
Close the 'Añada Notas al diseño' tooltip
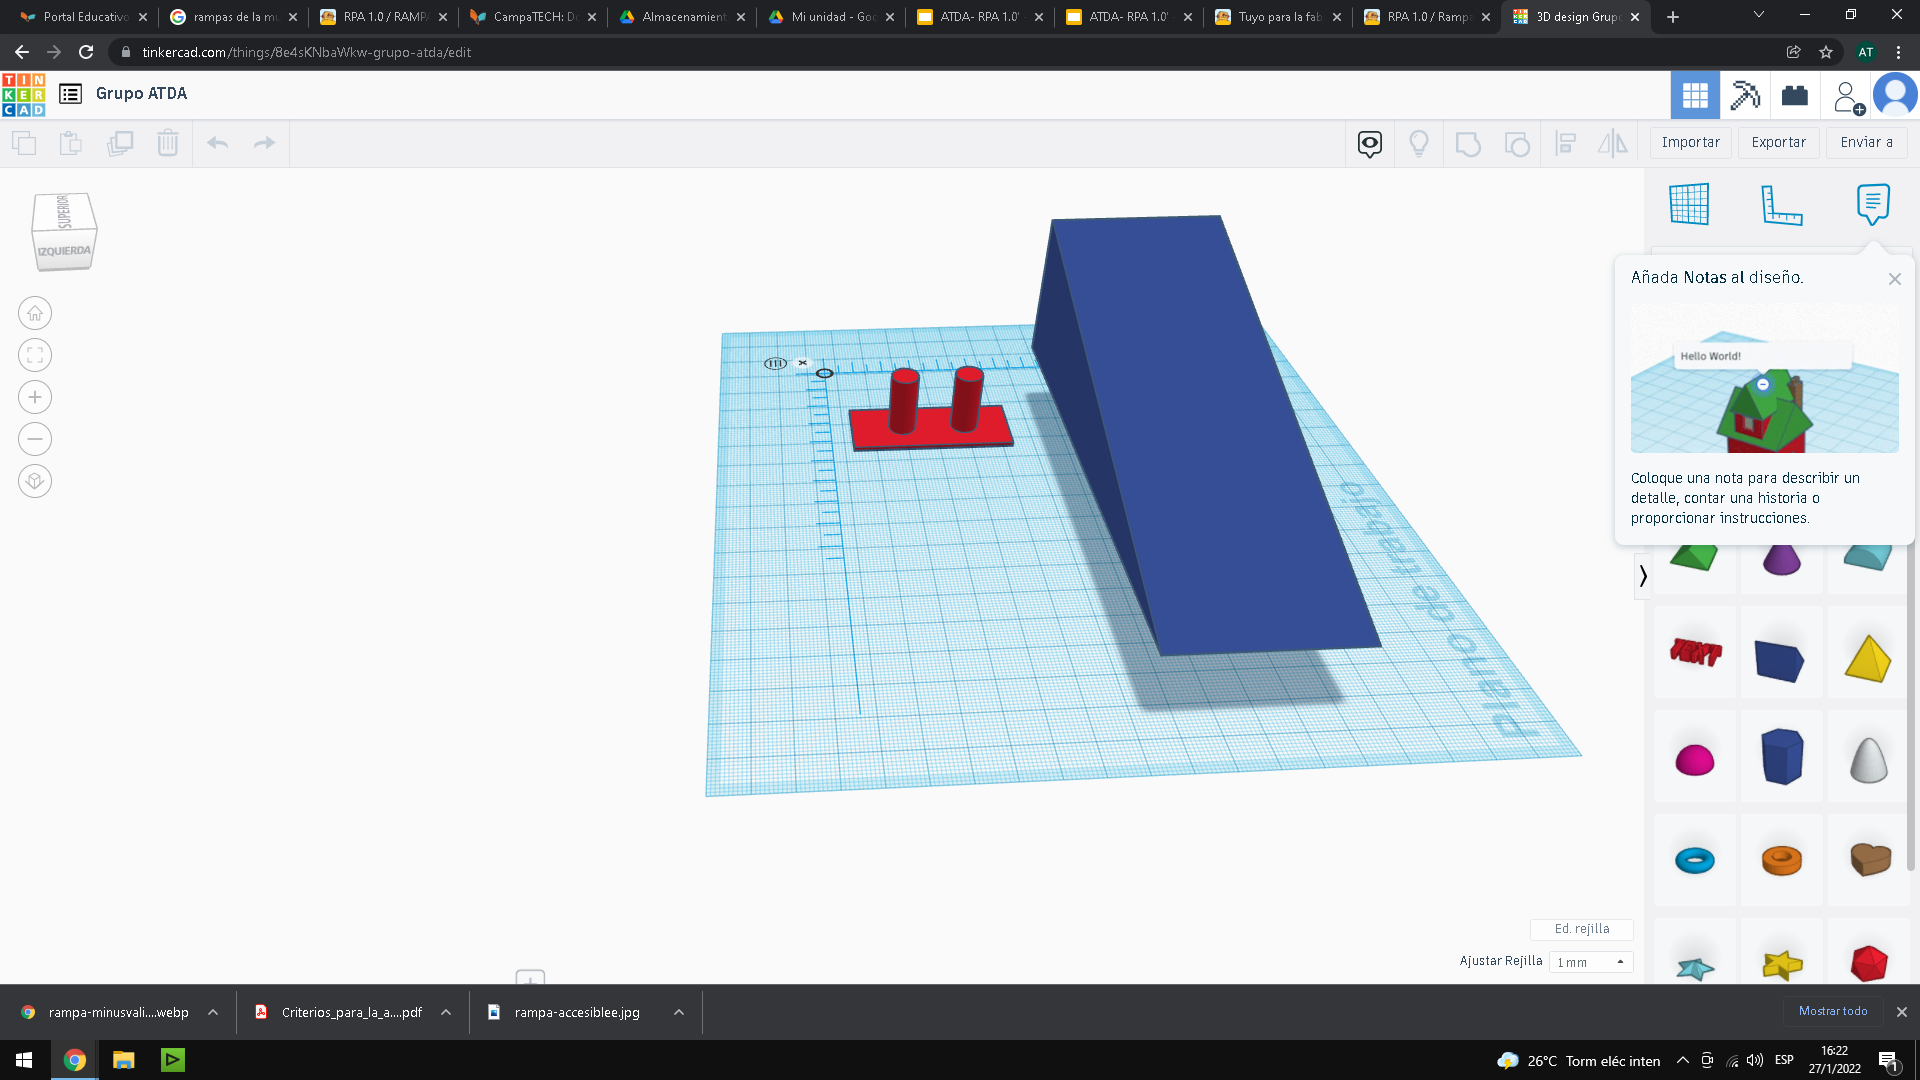coord(1895,279)
